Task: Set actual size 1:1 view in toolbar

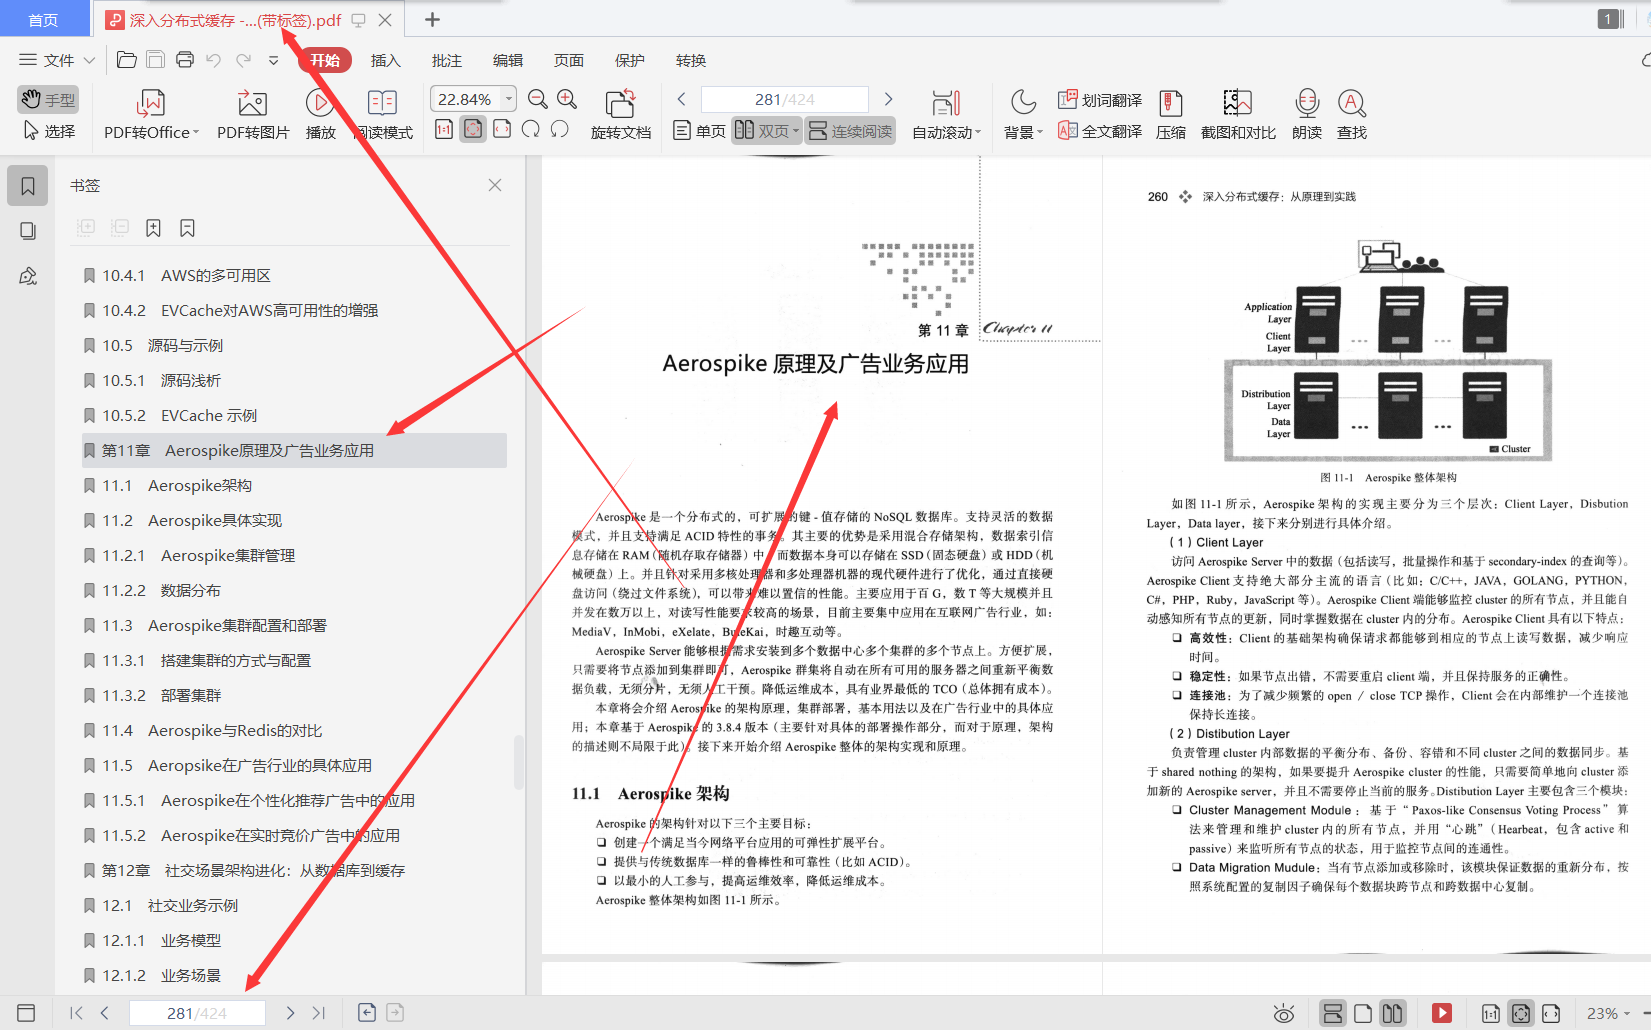Action: (x=444, y=129)
